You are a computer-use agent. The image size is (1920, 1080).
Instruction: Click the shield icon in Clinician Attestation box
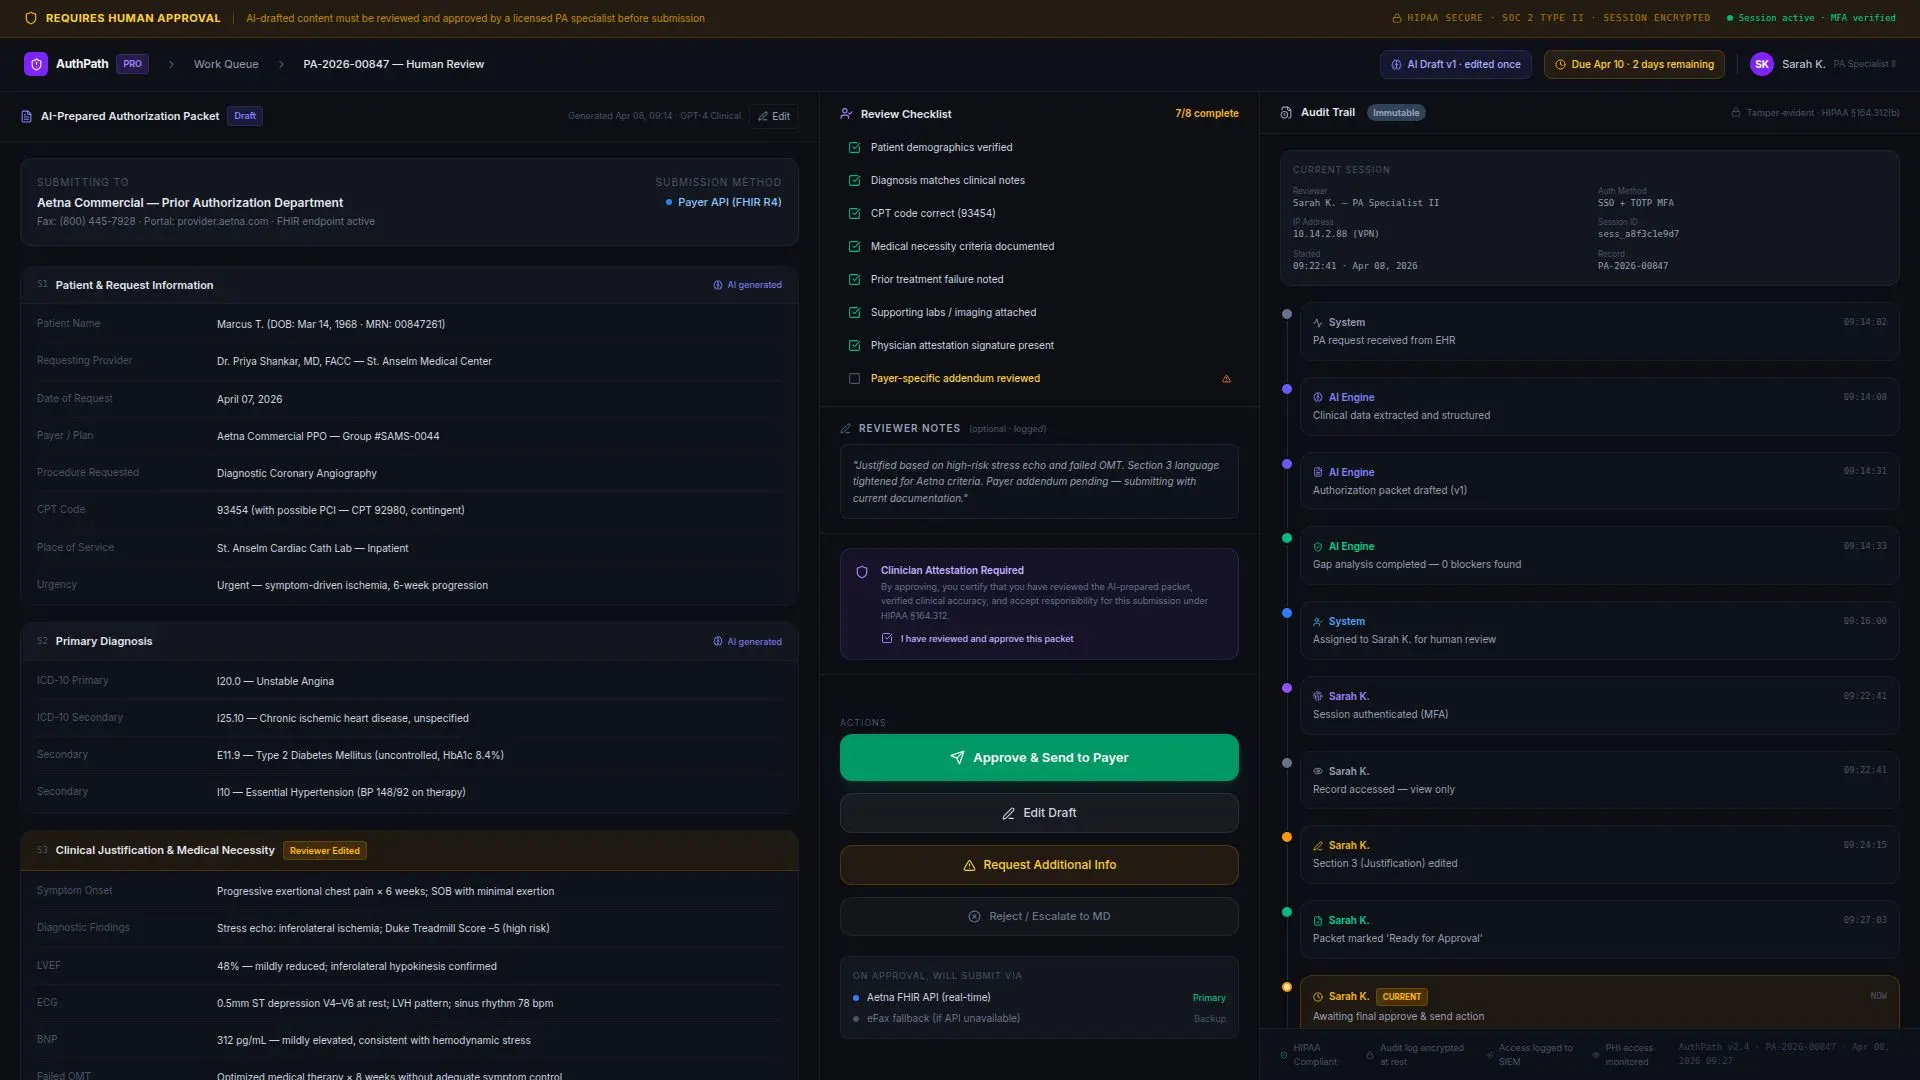862,573
